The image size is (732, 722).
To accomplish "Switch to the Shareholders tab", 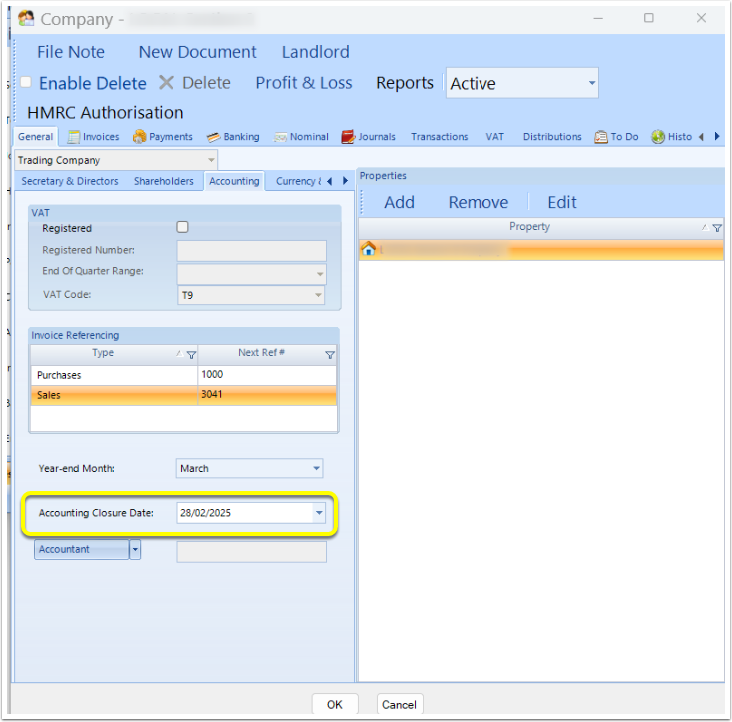I will pyautogui.click(x=164, y=181).
